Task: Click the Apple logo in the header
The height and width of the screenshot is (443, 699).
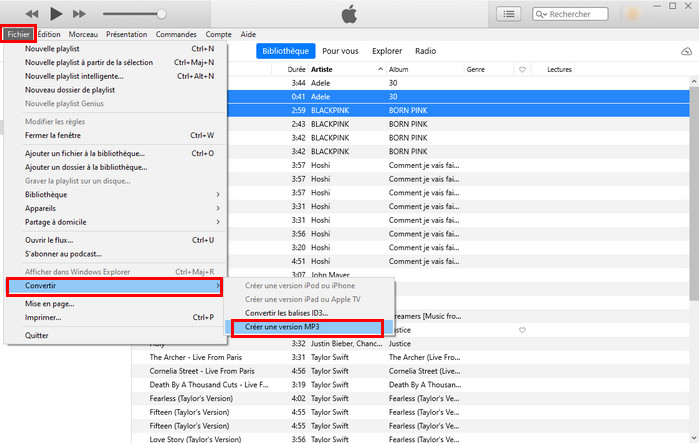Action: tap(349, 14)
